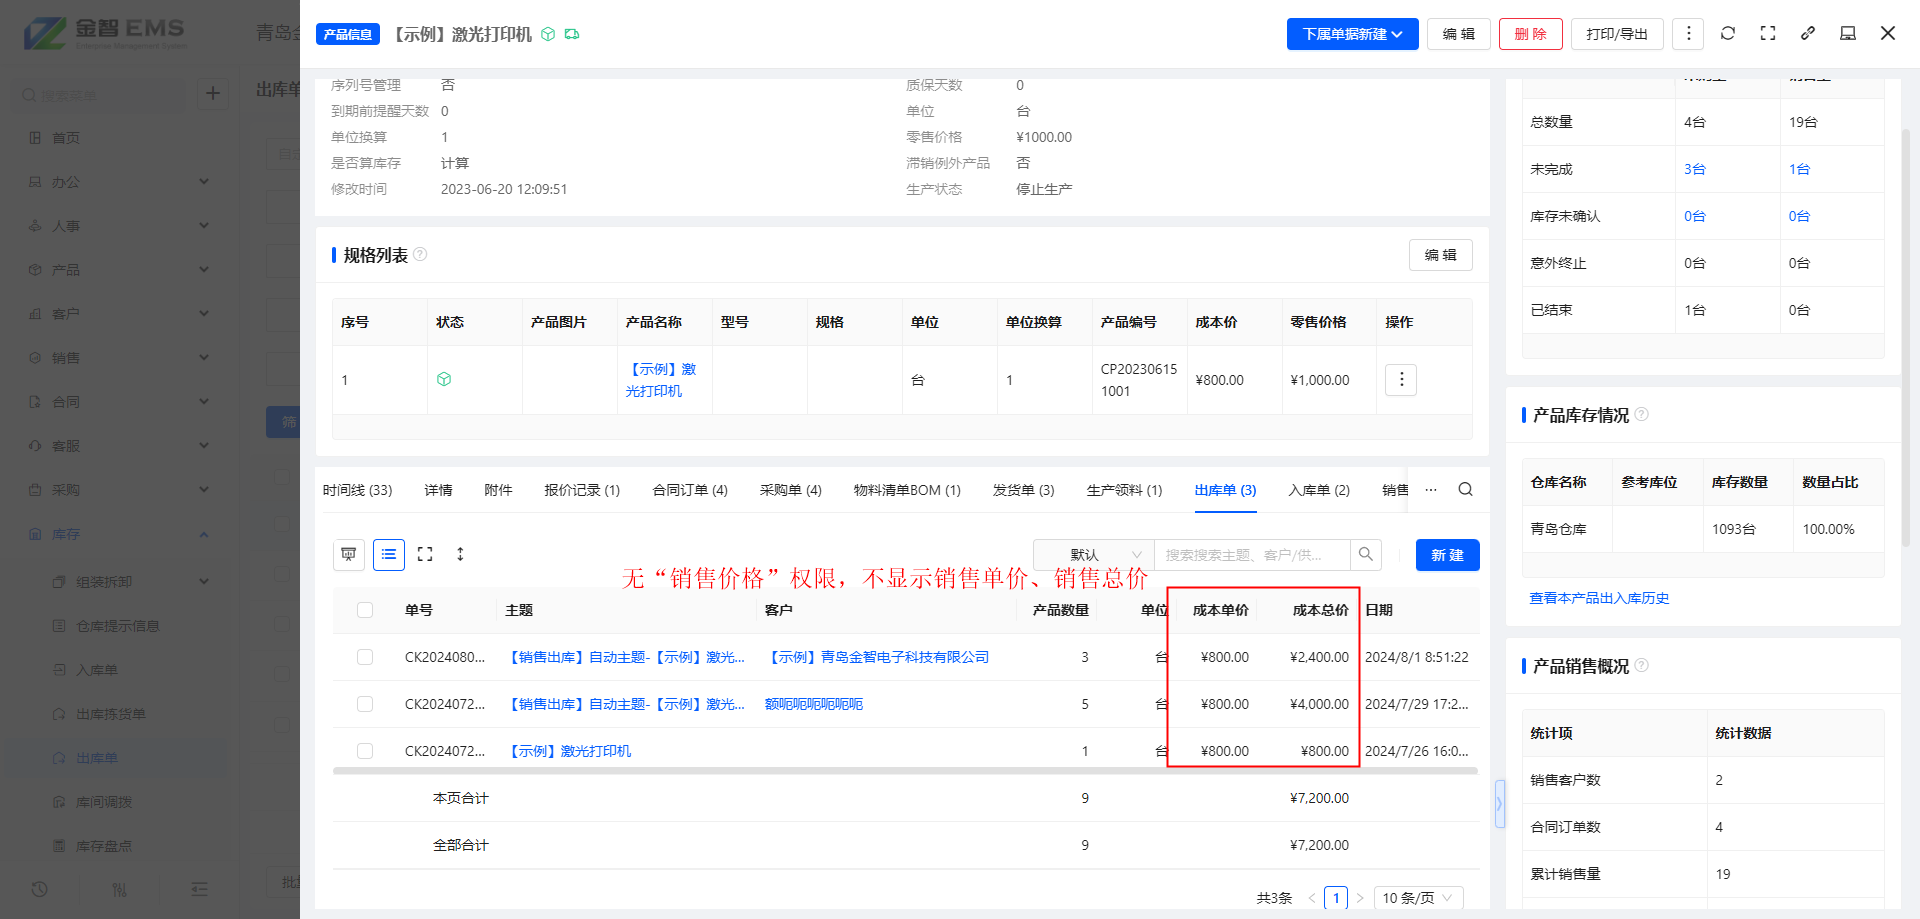Open product link 【示例】激光打印机 in spec table
This screenshot has width=1920, height=919.
click(x=661, y=380)
